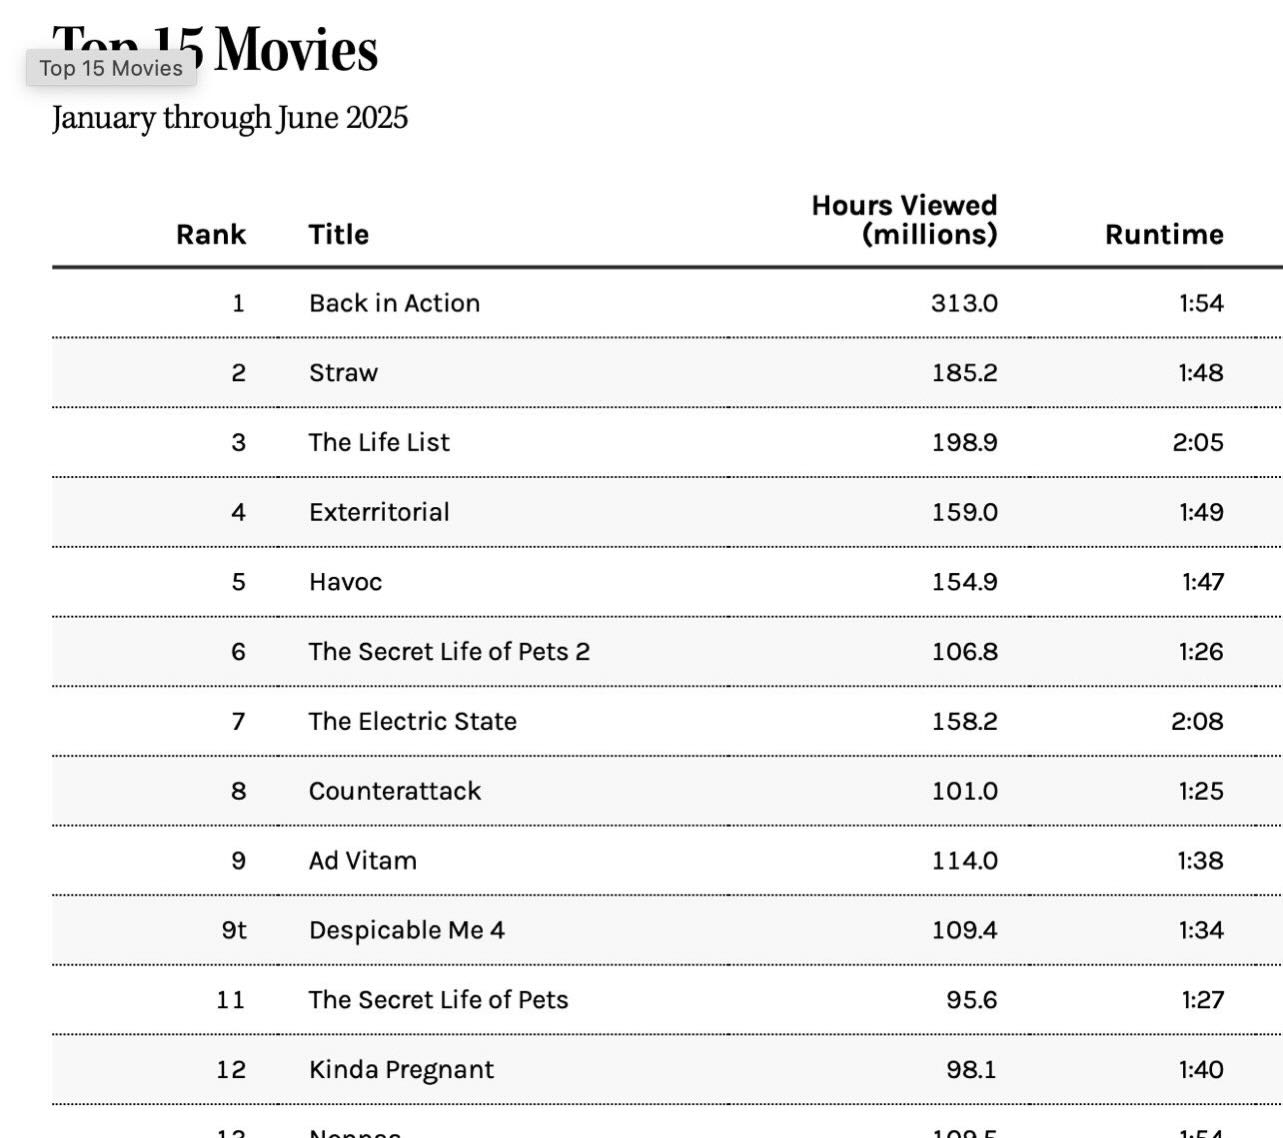Select The Secret Life of Pets 2
1283x1138 pixels.
[x=449, y=651]
